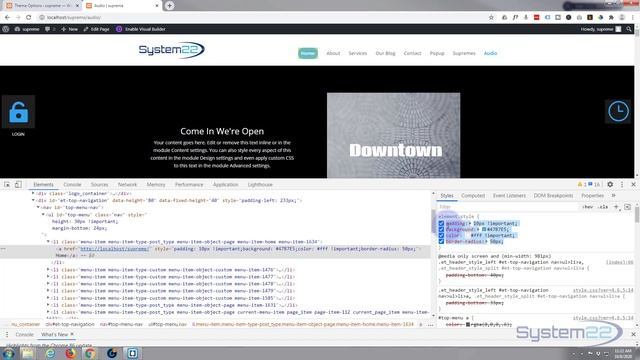
Task: Open a new browser tab
Action: tap(169, 6)
